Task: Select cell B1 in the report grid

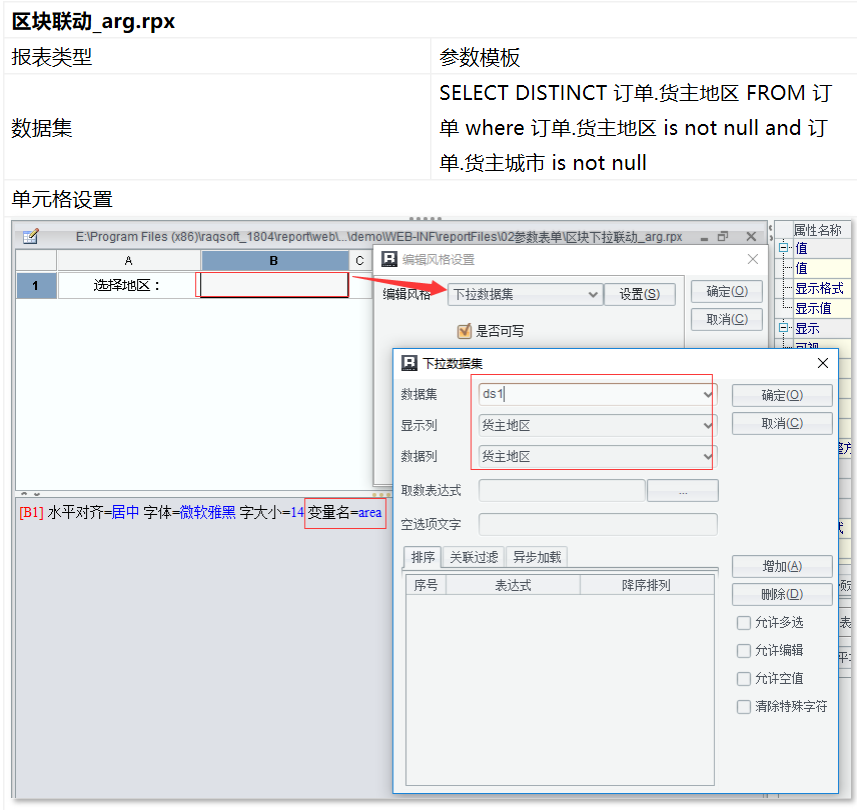Action: (x=274, y=285)
